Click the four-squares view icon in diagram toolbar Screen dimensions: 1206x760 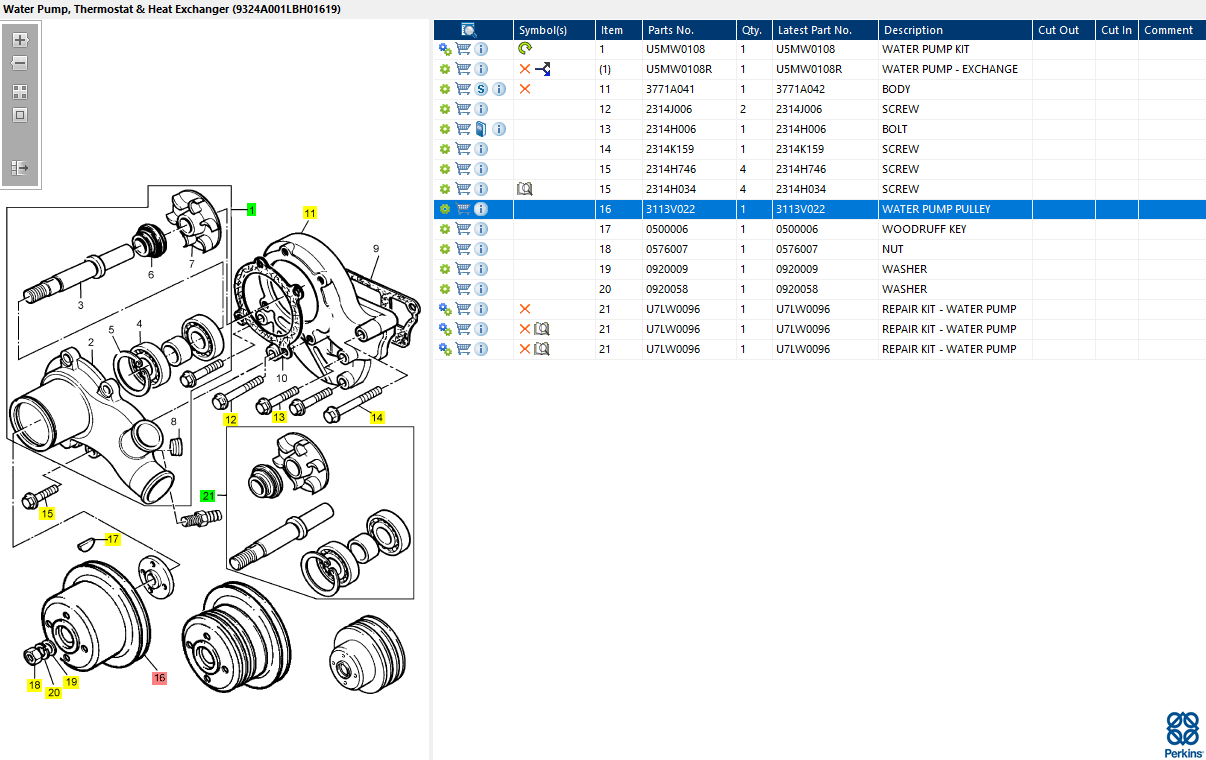pyautogui.click(x=19, y=91)
